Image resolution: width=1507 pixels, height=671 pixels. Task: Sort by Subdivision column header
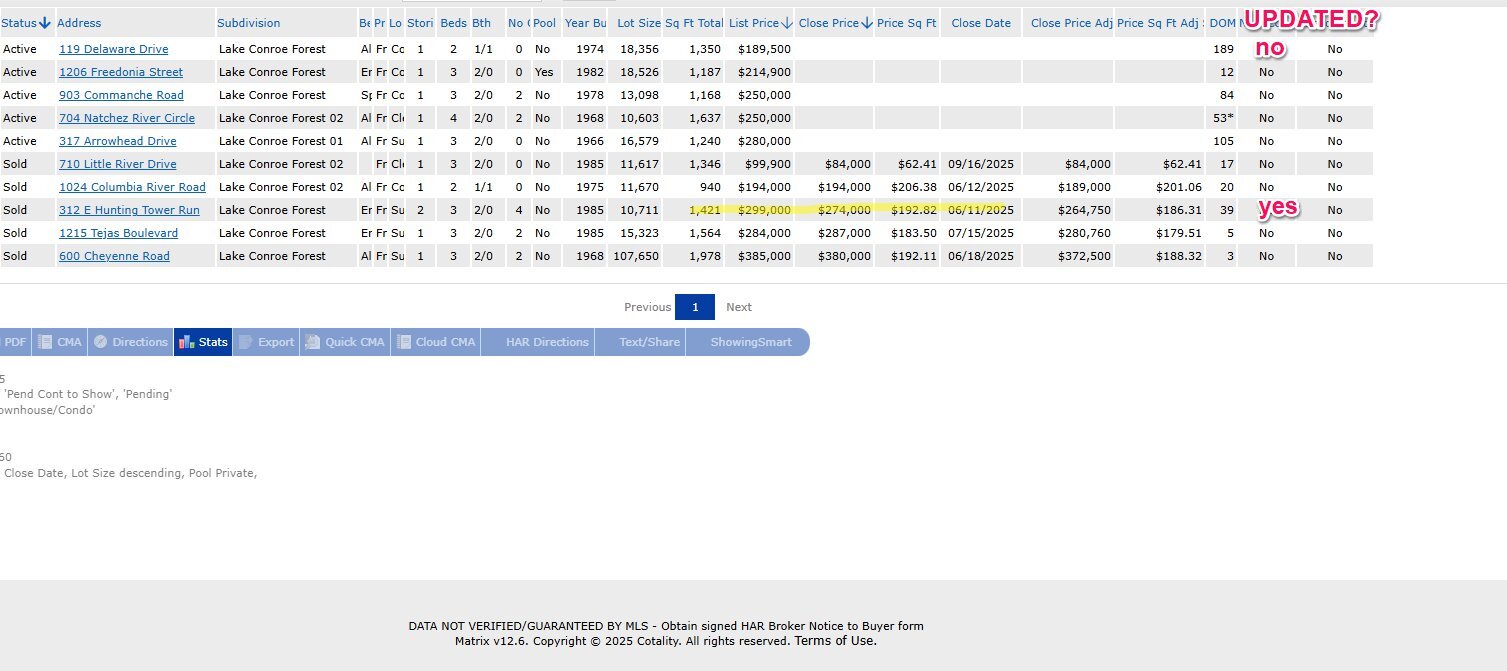[249, 23]
